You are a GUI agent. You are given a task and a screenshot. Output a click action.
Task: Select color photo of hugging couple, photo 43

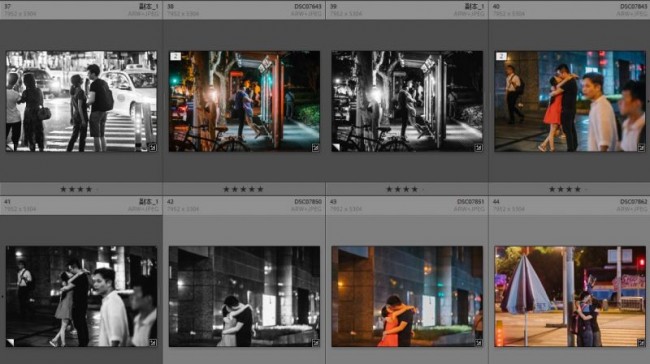point(407,296)
